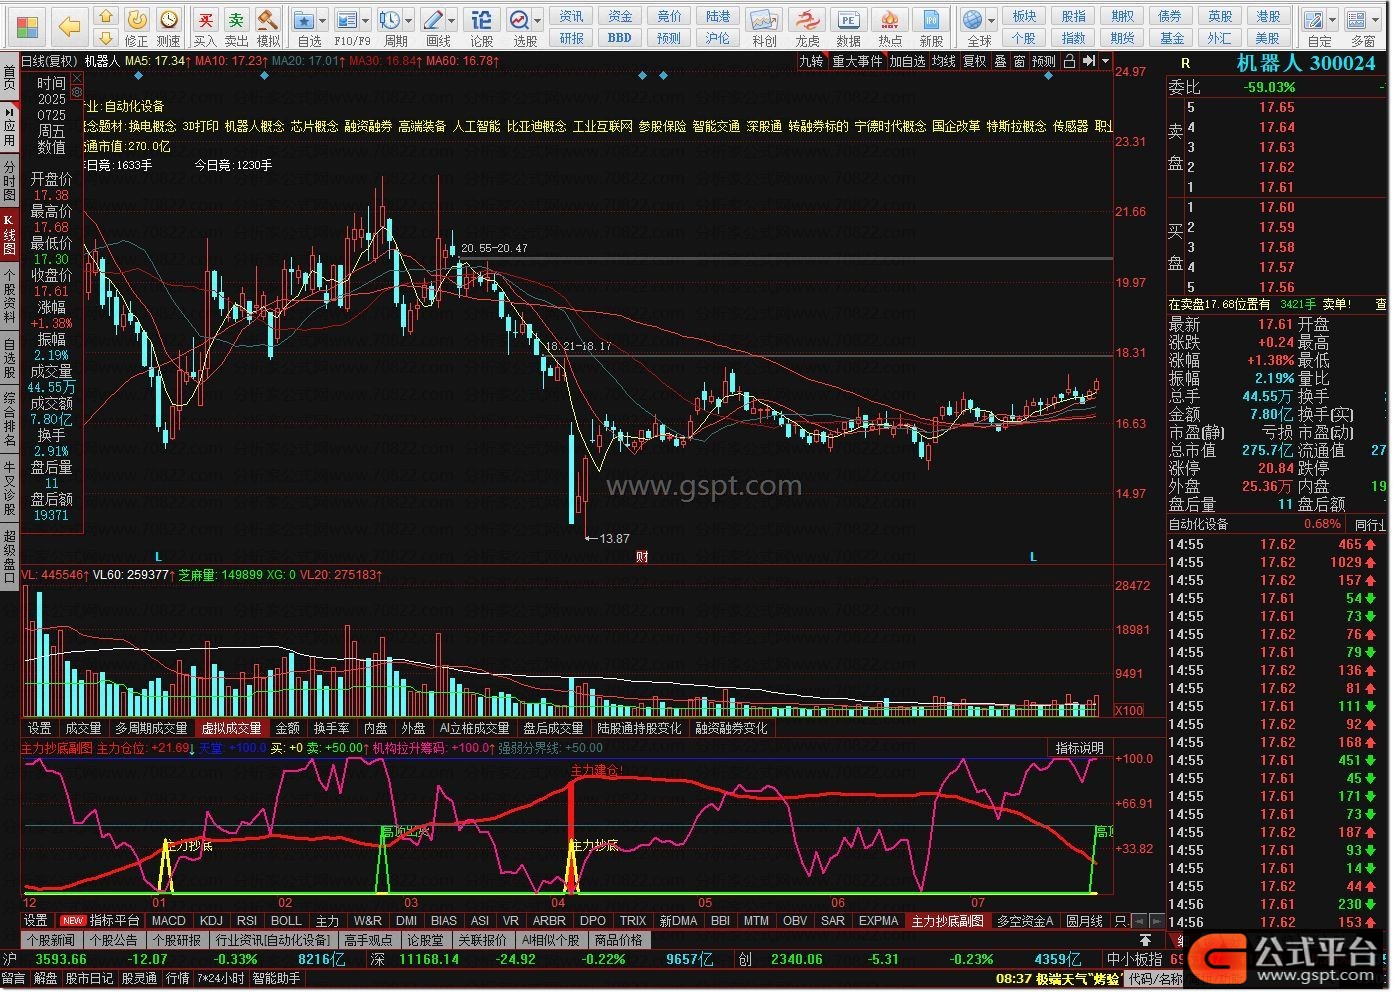Open the 新股 IPO icon
This screenshot has height=992, width=1393.
coord(931,28)
